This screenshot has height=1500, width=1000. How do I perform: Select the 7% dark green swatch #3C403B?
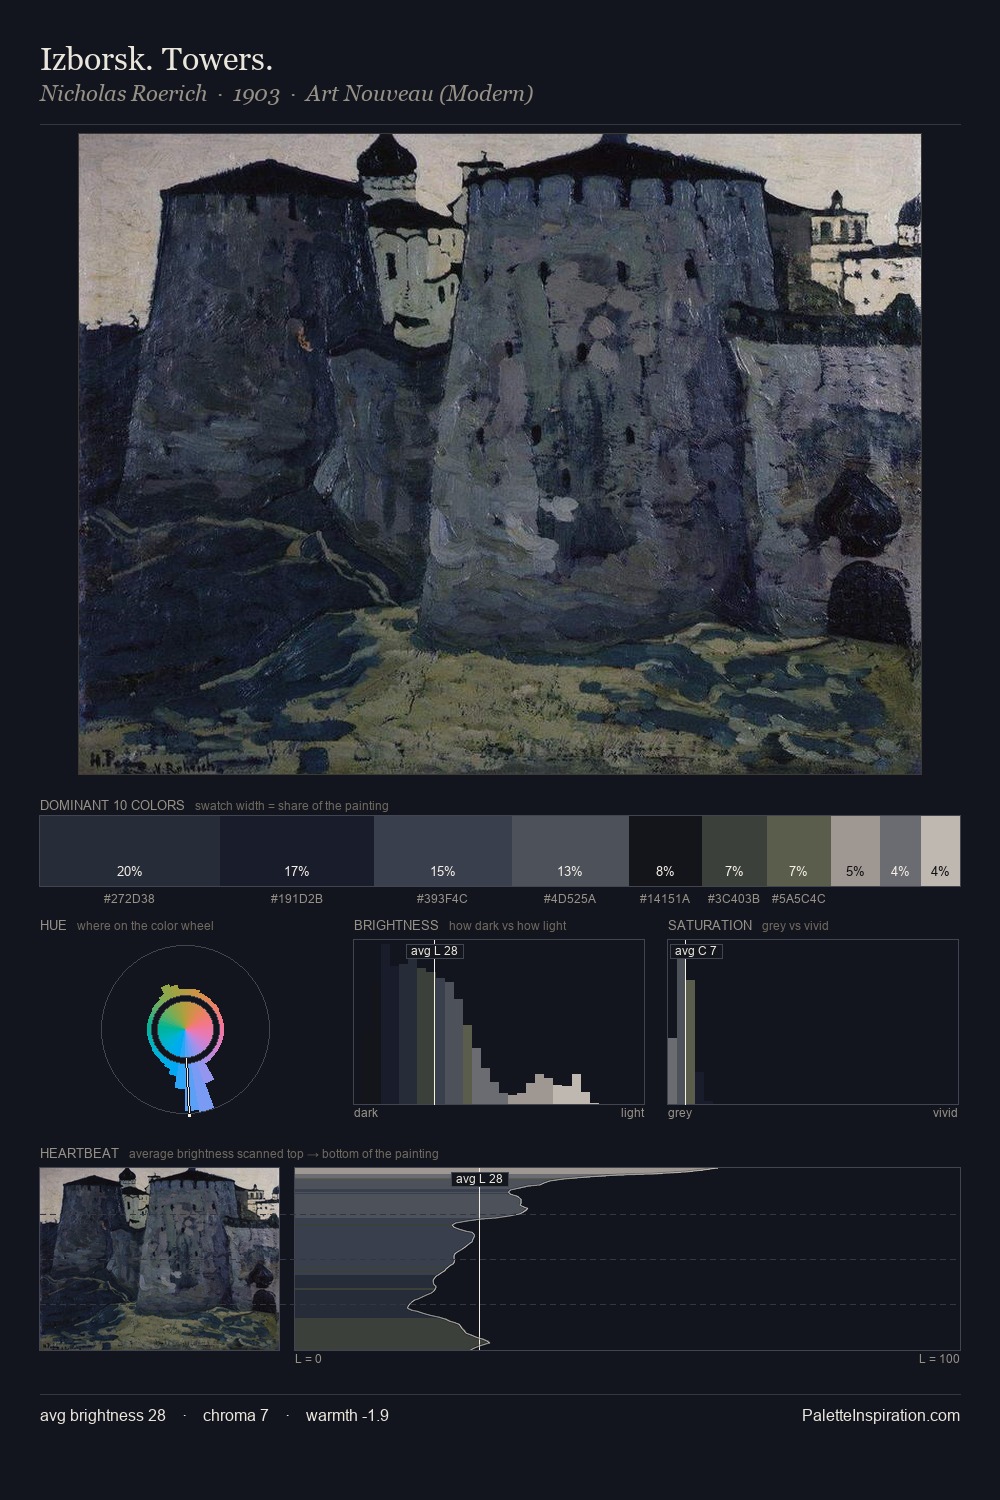(734, 851)
